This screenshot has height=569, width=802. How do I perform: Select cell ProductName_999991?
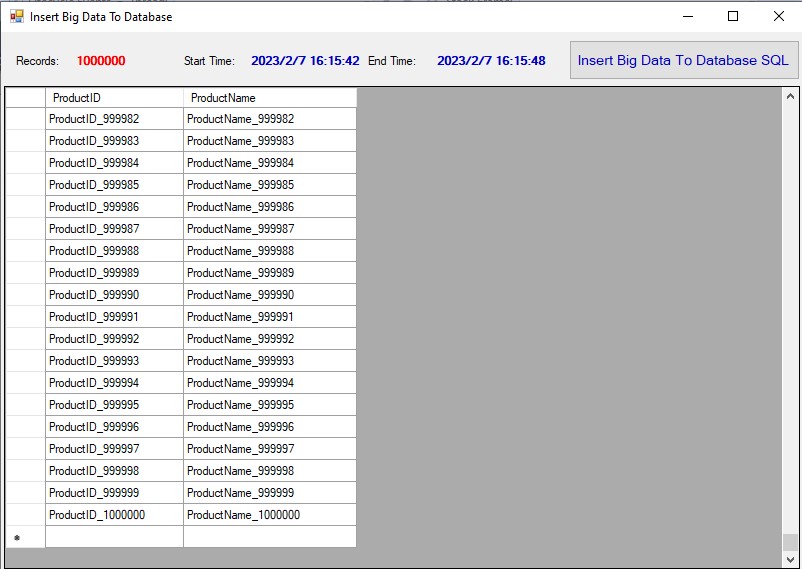[x=270, y=317]
